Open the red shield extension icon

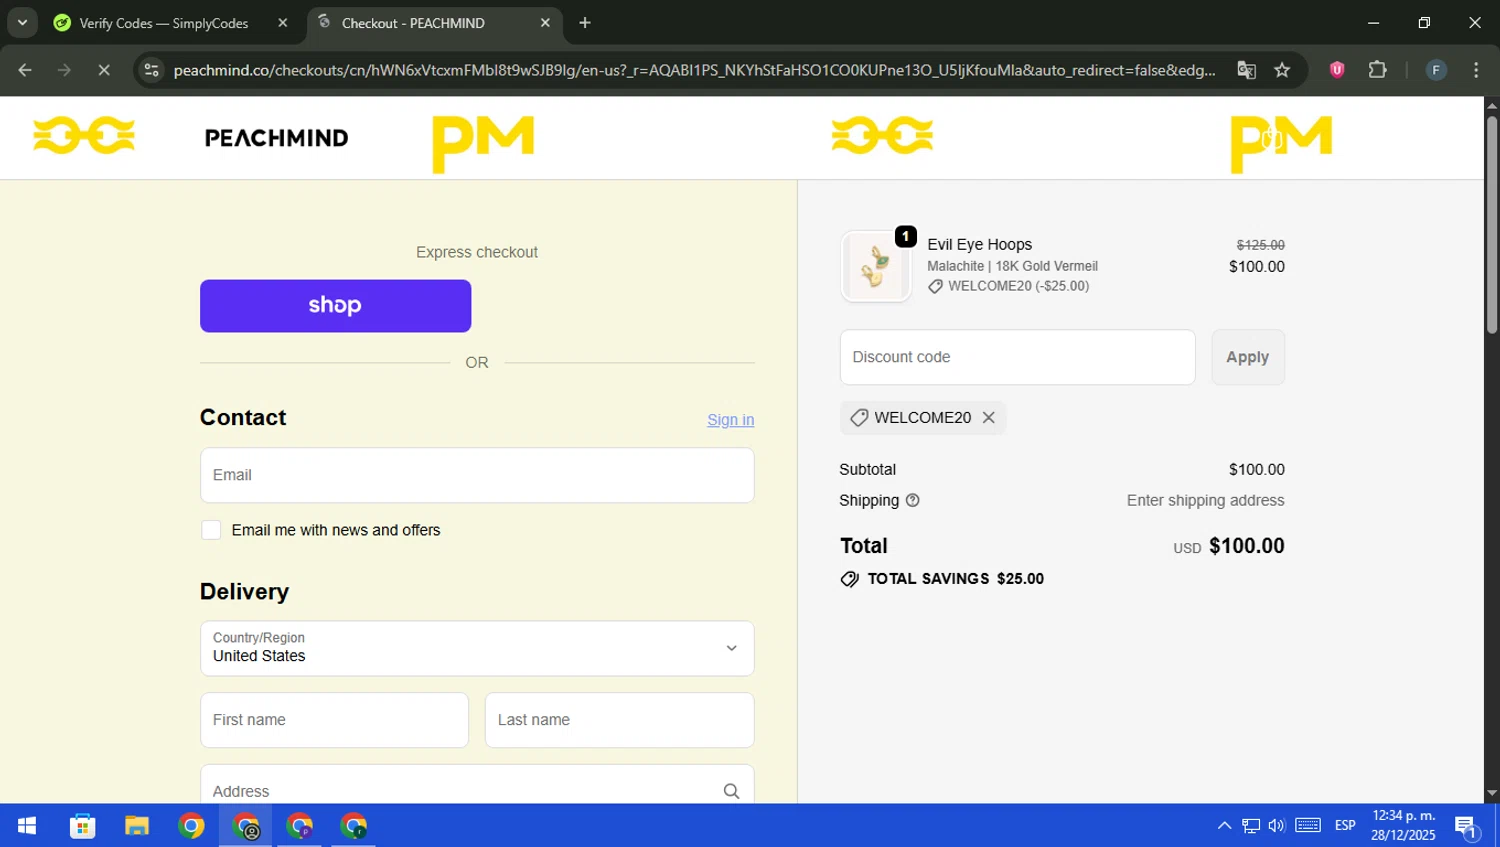click(1337, 70)
